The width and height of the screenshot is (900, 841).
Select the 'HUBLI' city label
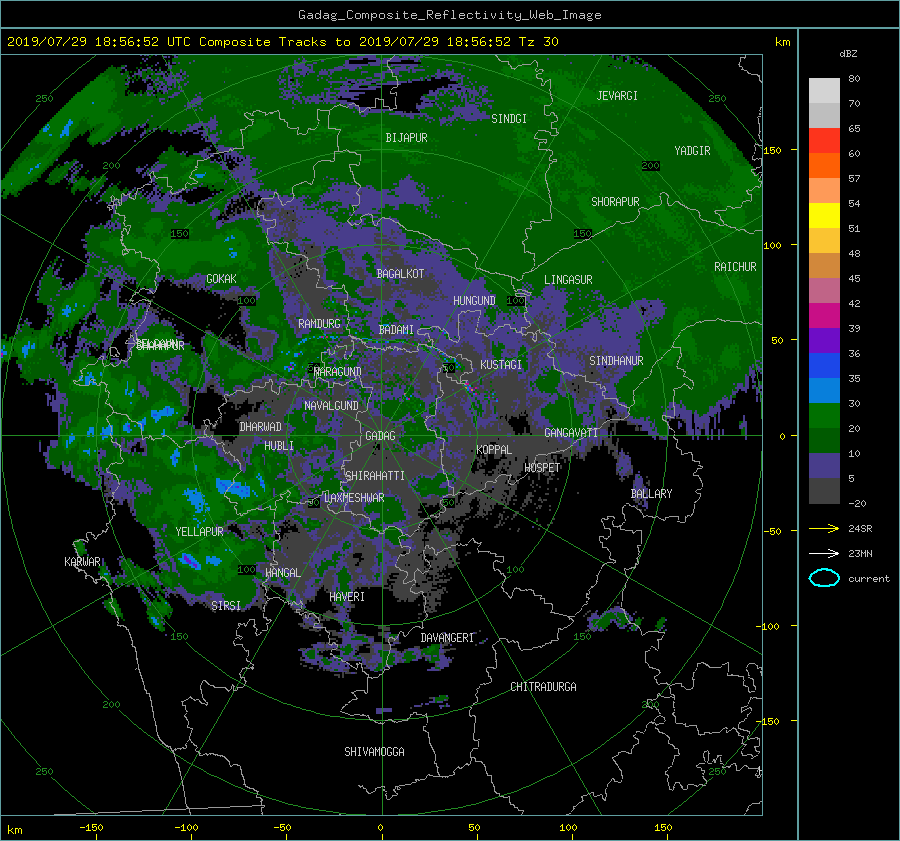[278, 446]
